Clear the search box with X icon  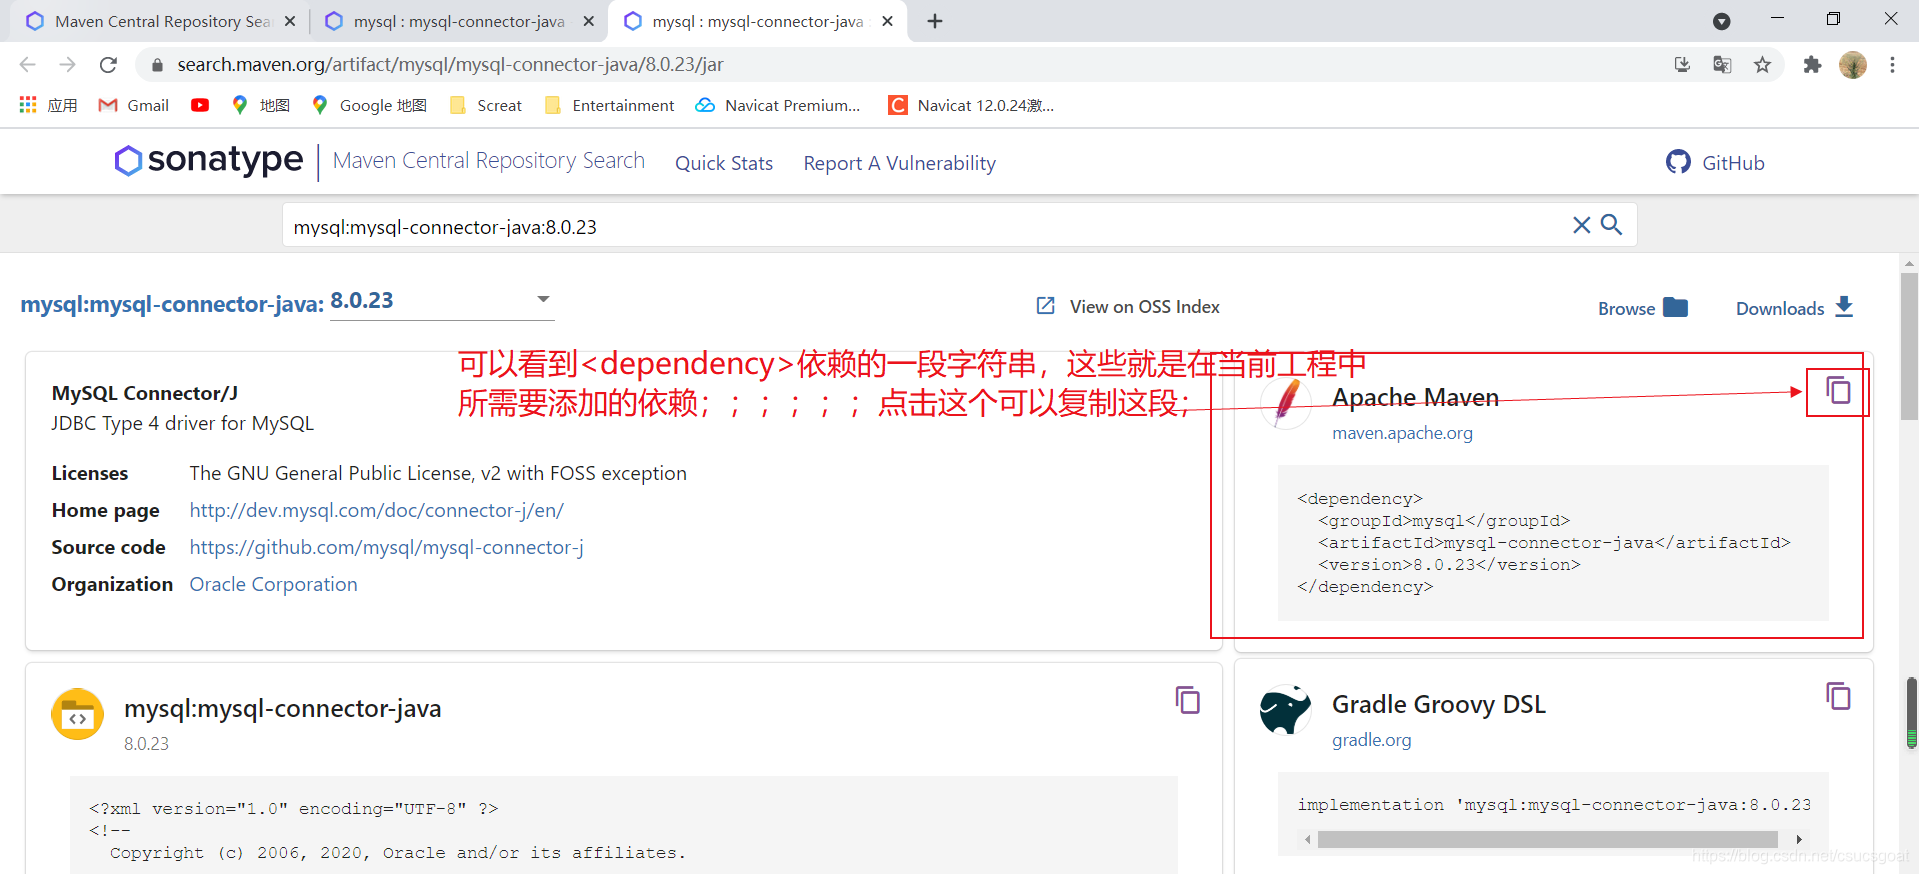[x=1581, y=225]
